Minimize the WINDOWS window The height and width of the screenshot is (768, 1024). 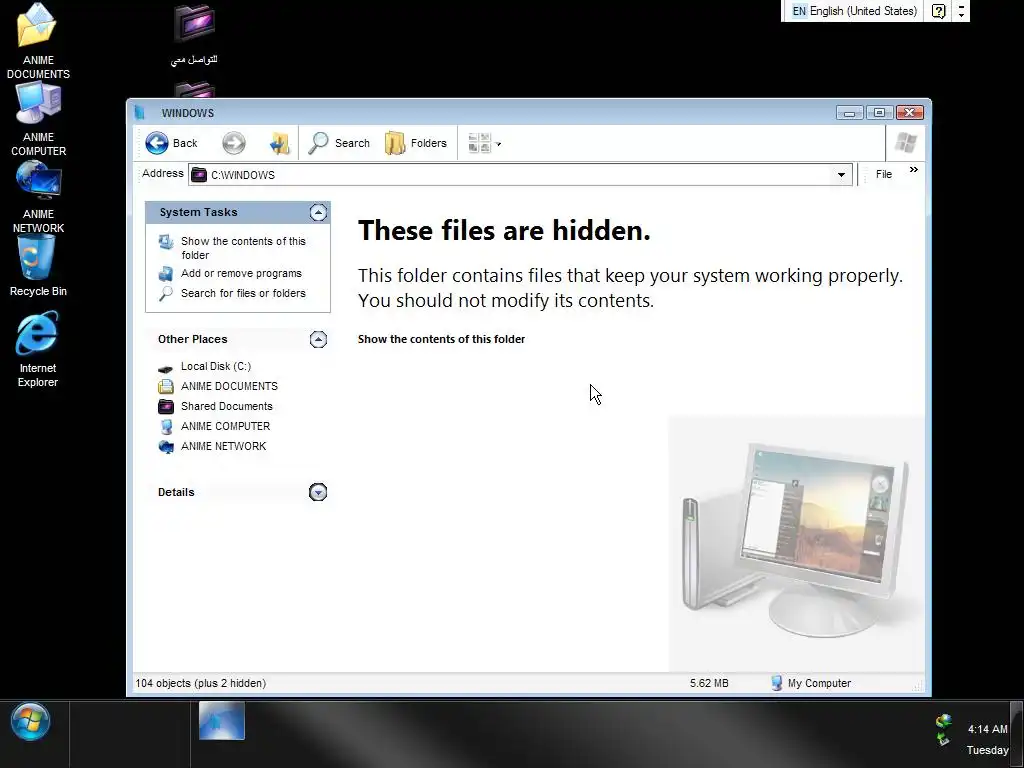click(850, 112)
